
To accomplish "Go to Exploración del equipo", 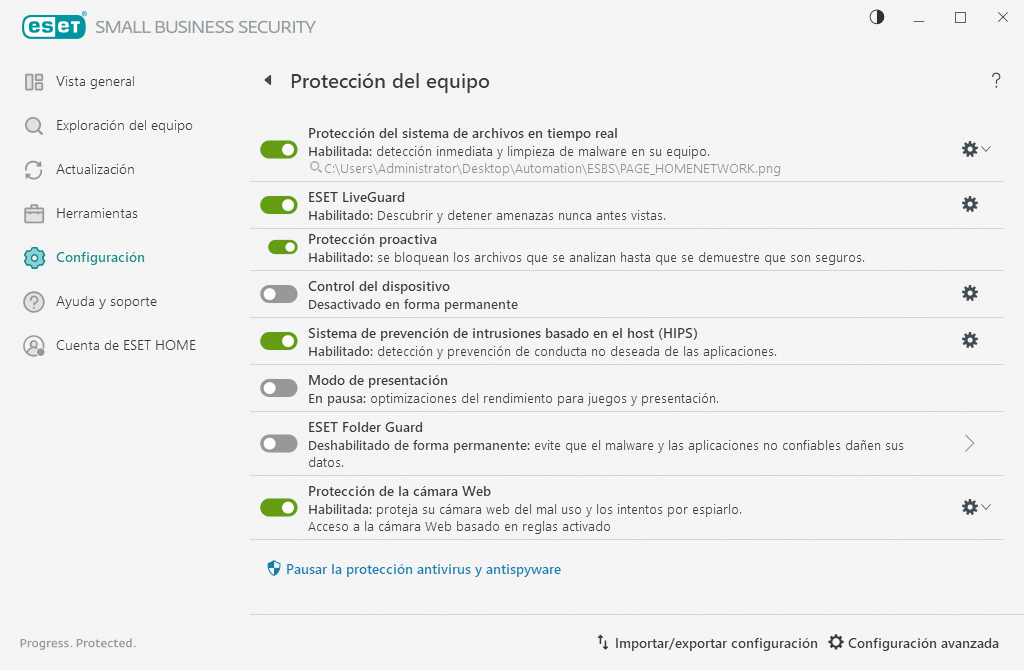I will pyautogui.click(x=124, y=126).
